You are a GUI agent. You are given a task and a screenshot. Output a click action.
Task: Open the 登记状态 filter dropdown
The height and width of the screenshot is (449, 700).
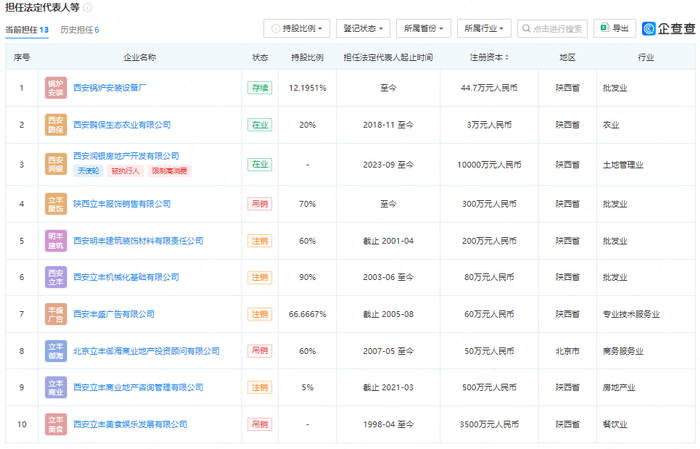tap(363, 29)
